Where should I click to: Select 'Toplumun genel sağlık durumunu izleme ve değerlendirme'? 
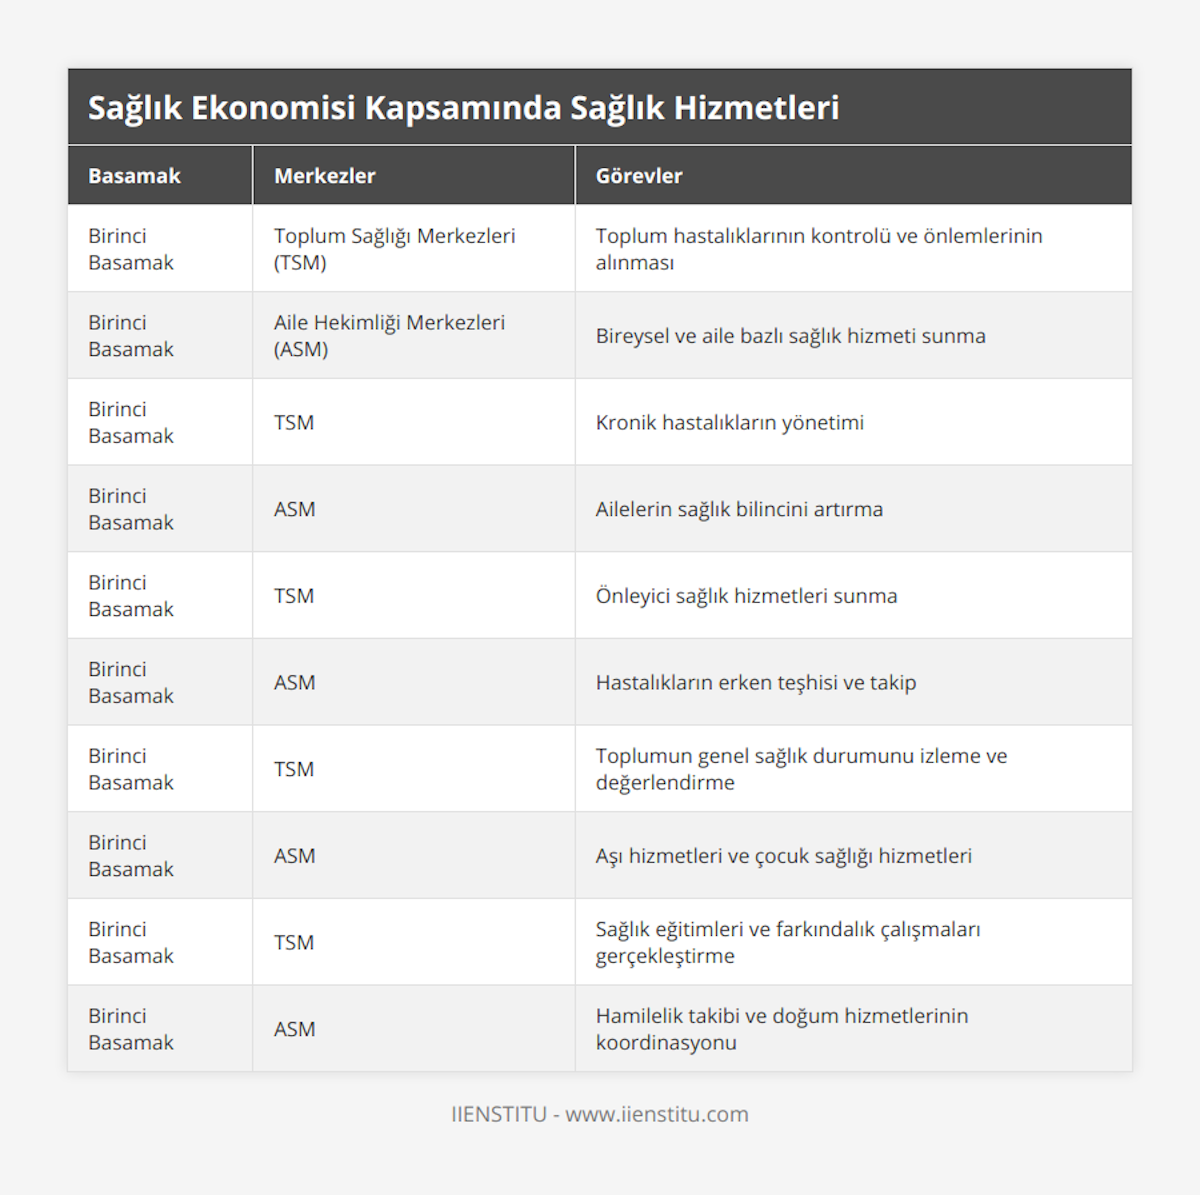801,769
